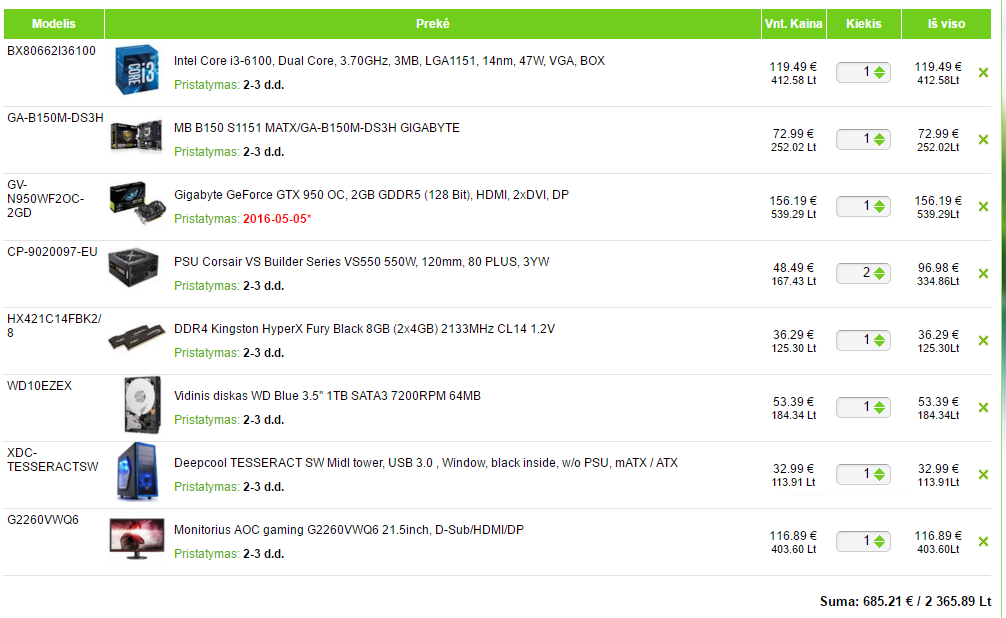
Task: Click the DDR4 Kingston HyperX Fury Black title
Action: [364, 329]
